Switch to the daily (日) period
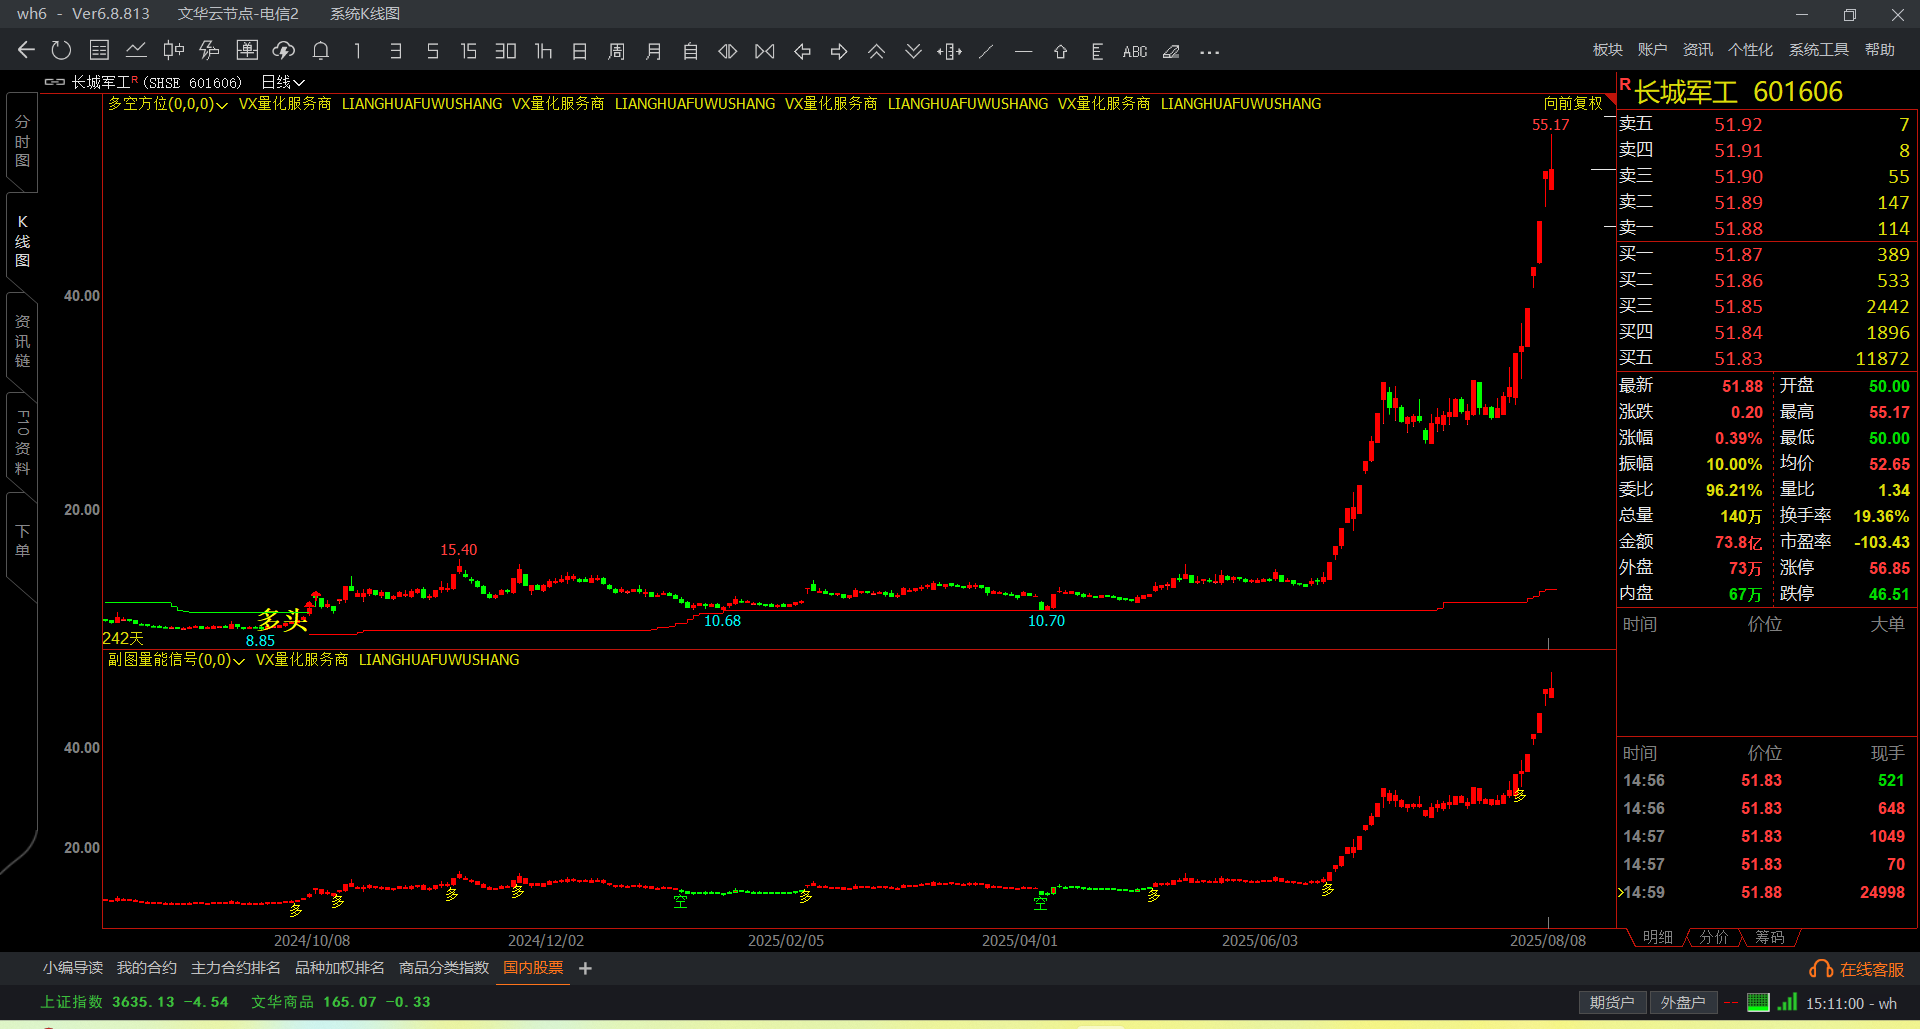 tap(580, 51)
